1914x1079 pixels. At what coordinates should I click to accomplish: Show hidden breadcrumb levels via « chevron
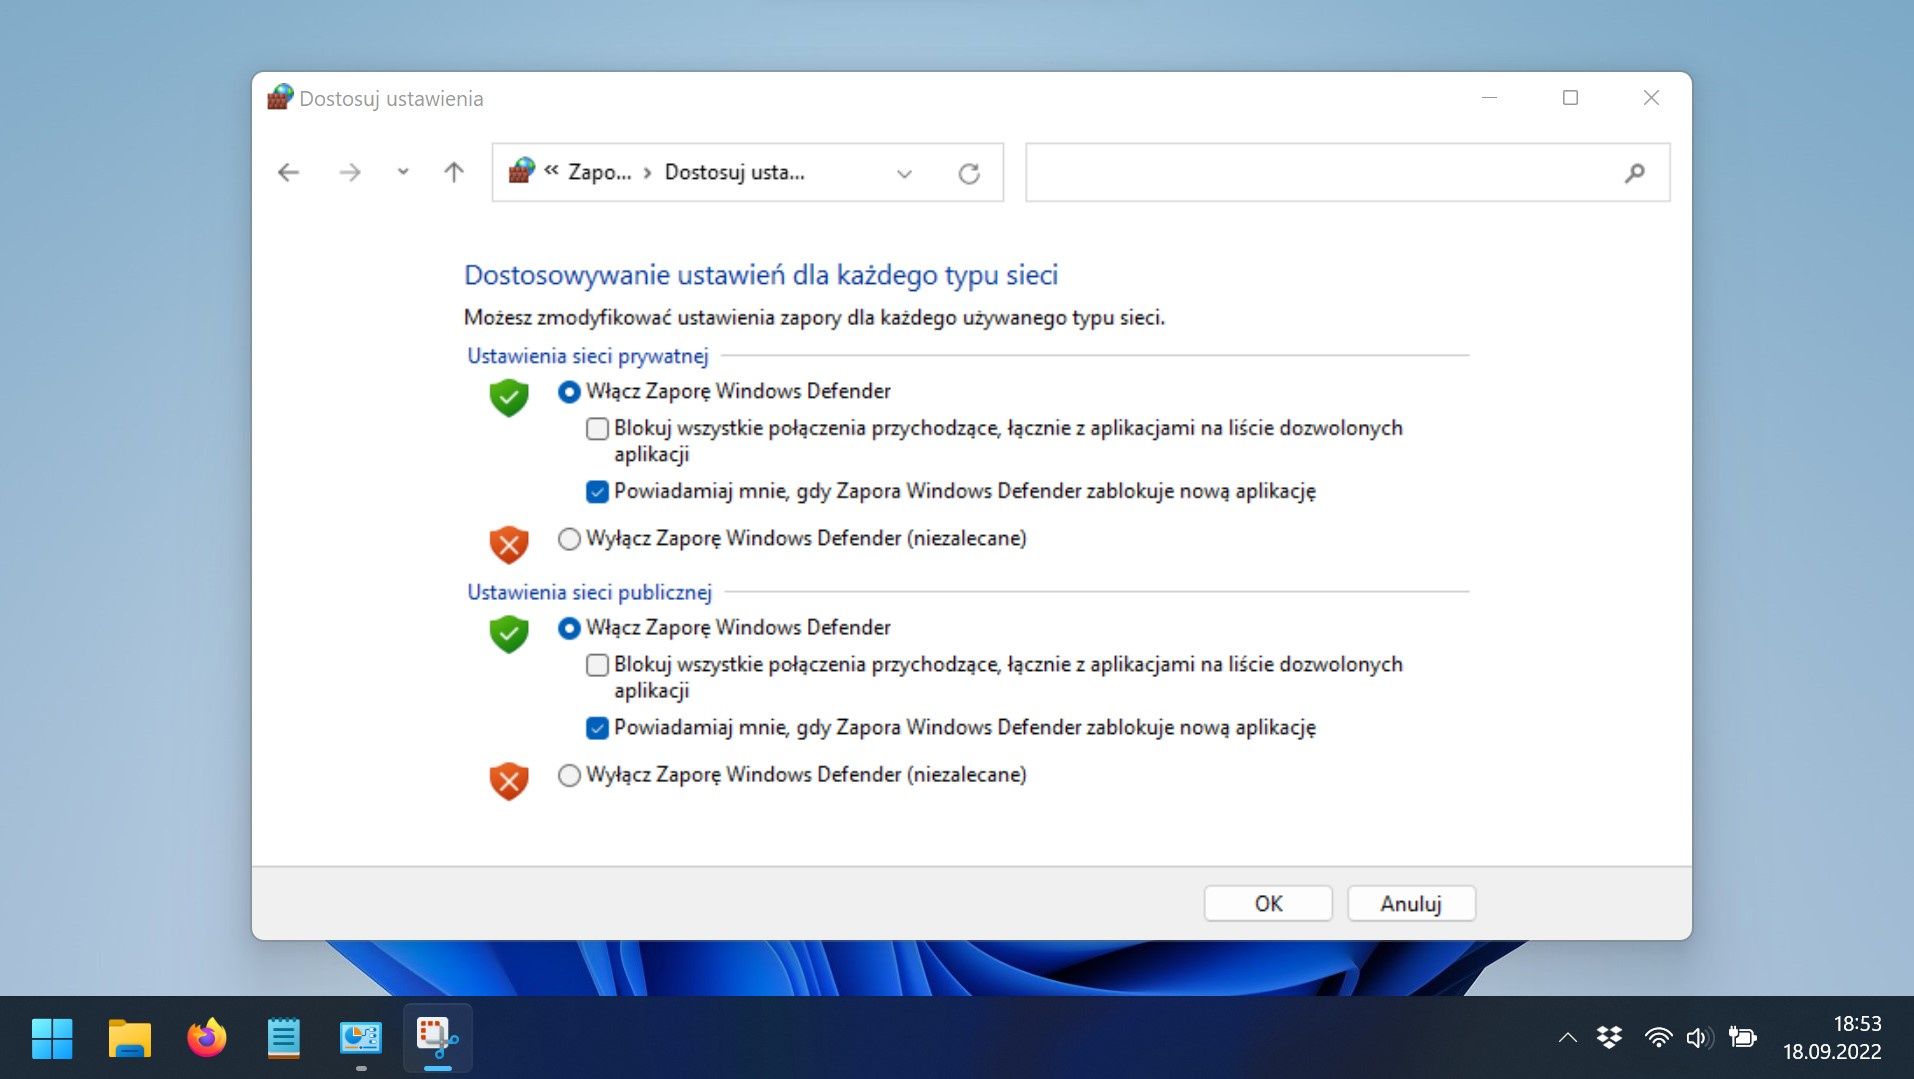tap(551, 171)
